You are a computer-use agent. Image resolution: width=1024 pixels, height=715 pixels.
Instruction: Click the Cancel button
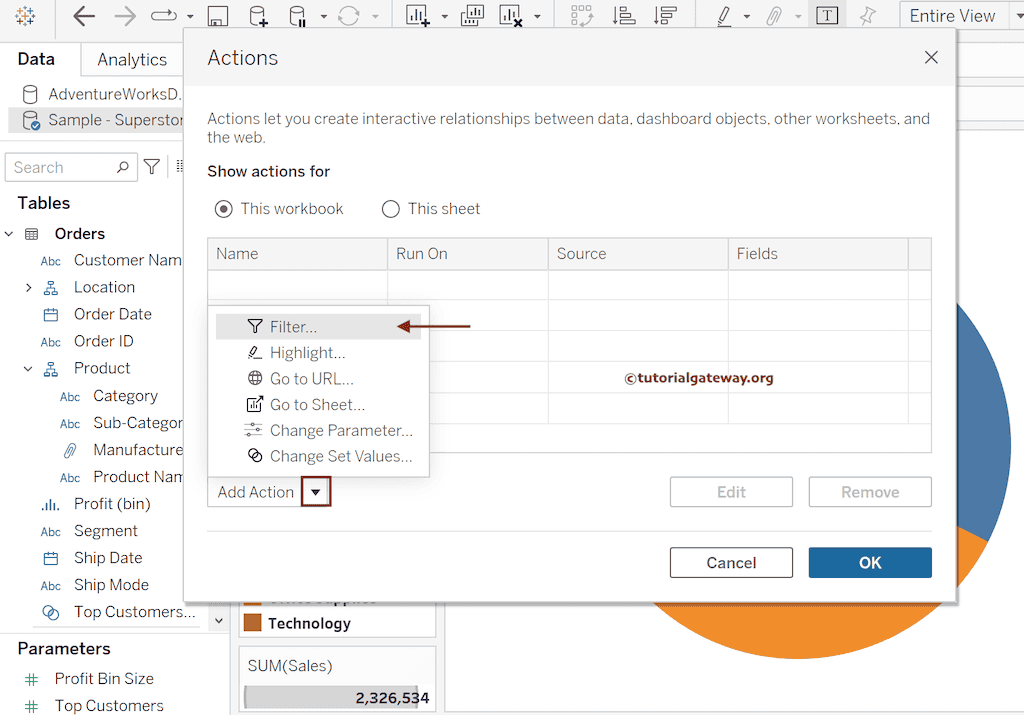point(731,563)
